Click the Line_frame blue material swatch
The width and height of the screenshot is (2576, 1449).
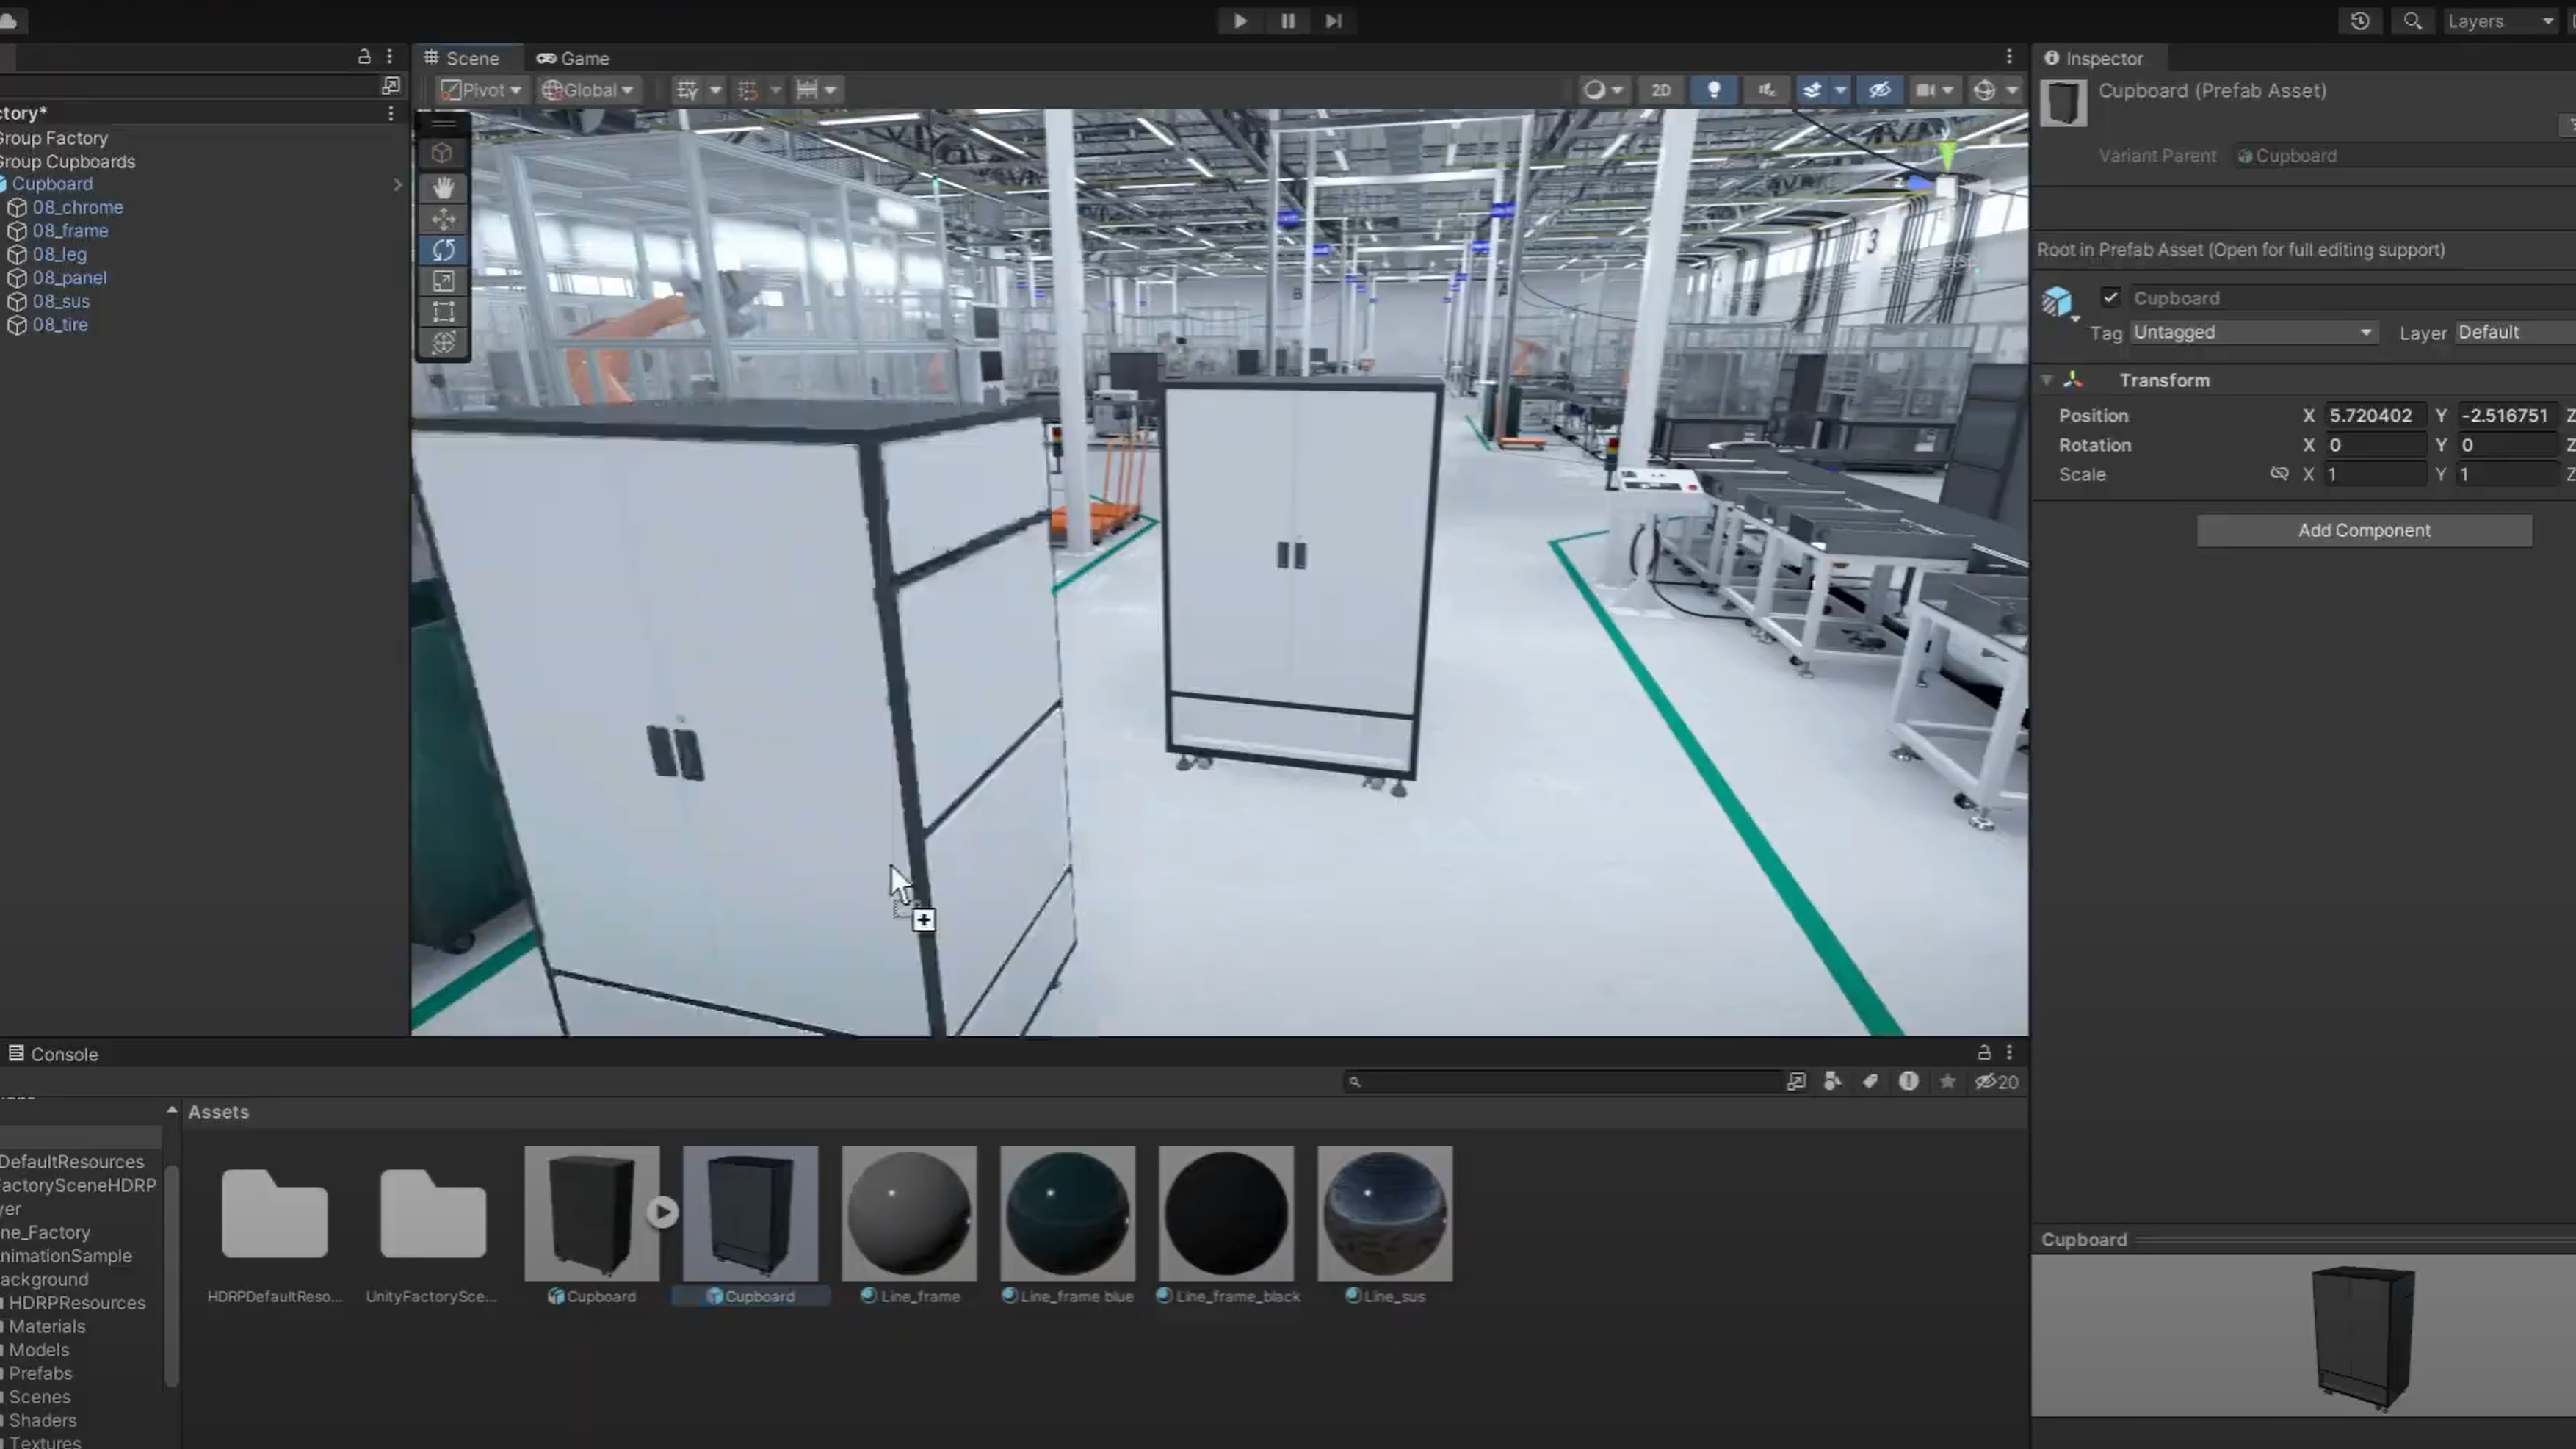(1067, 1213)
